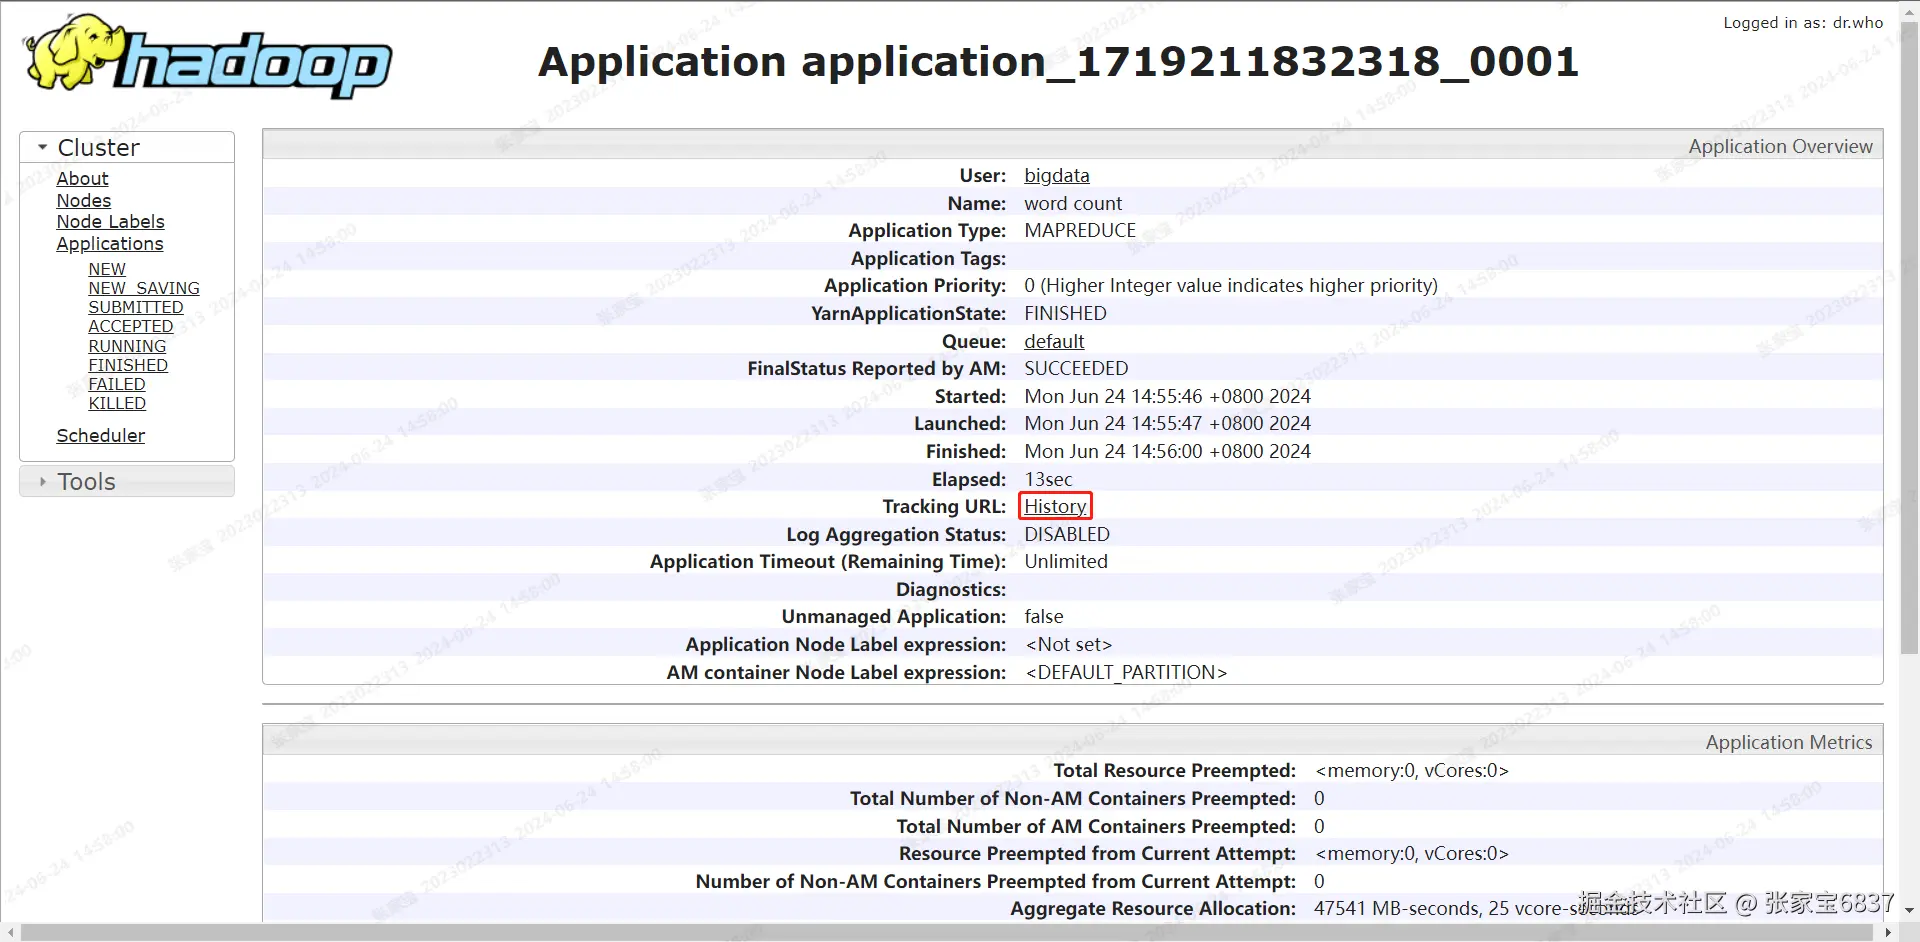The image size is (1920, 942).
Task: Click the 'Unlimited' timeout value
Action: point(1066,561)
